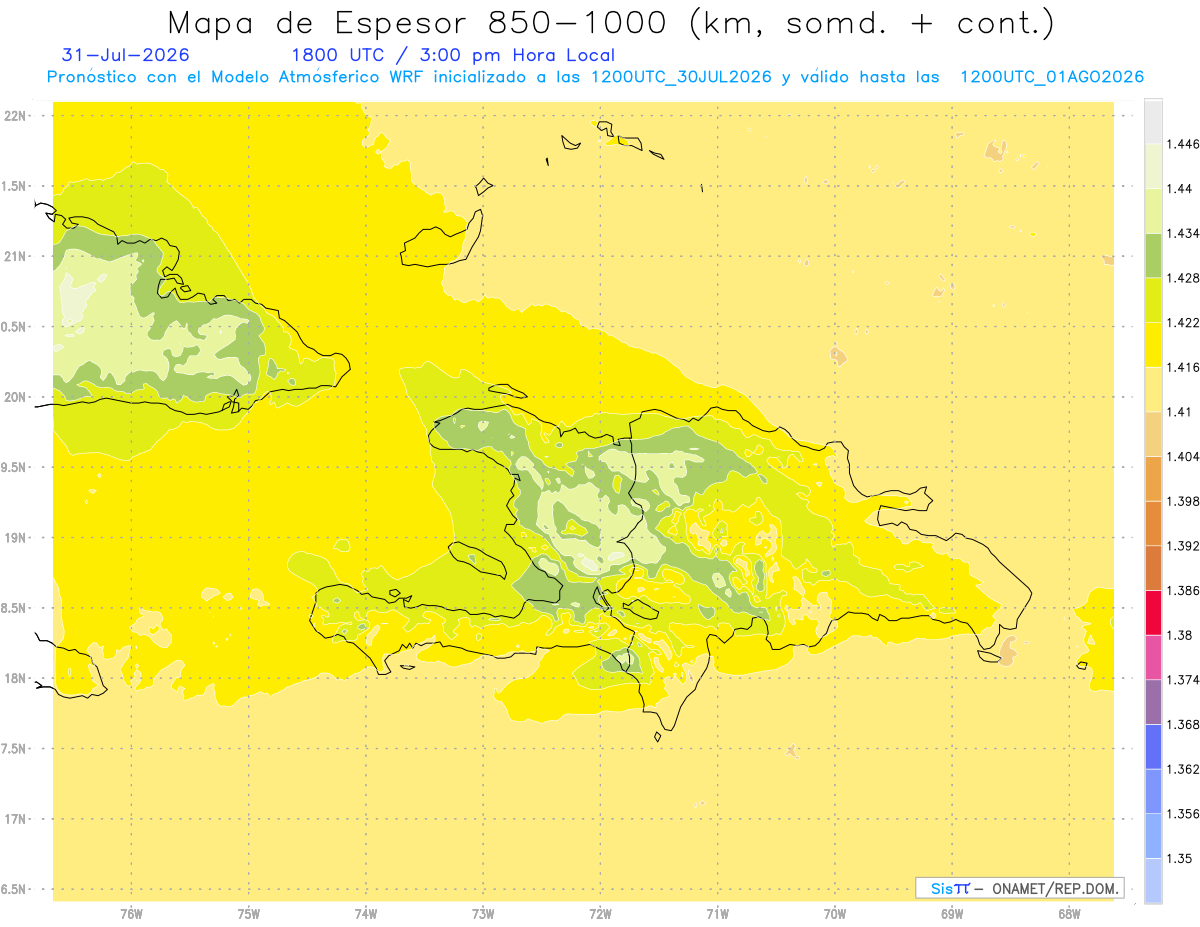Pick the red 1.38–1.386 legend color
This screenshot has height=927, width=1200.
(x=1153, y=612)
